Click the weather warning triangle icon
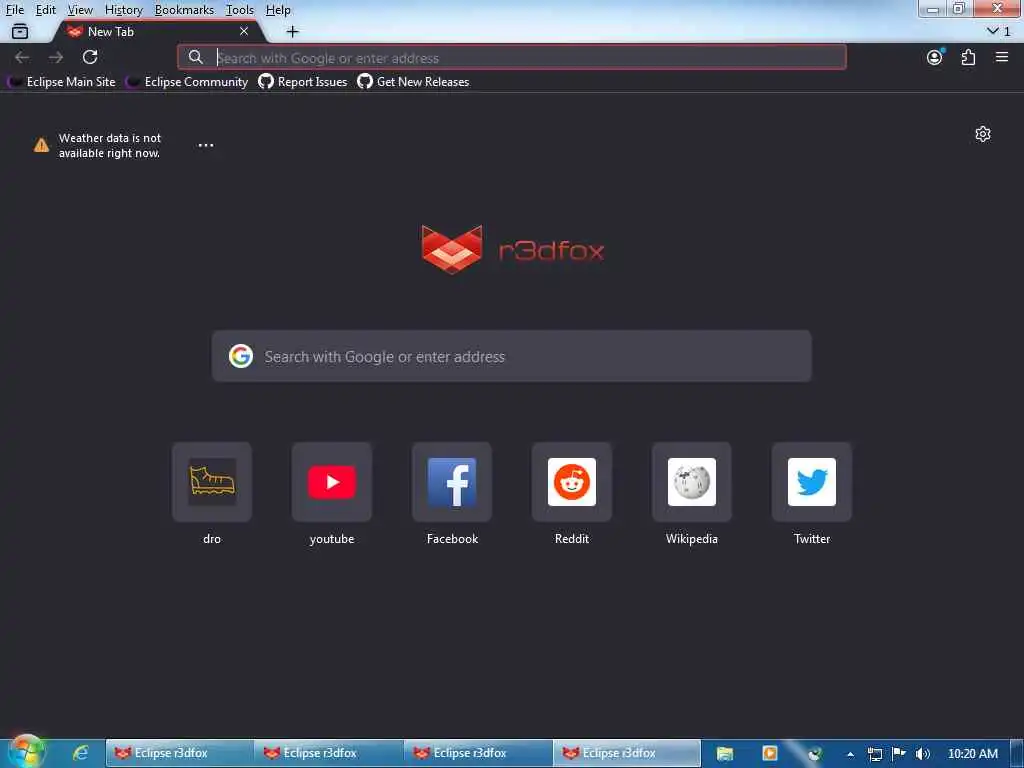The width and height of the screenshot is (1024, 768). coord(41,145)
